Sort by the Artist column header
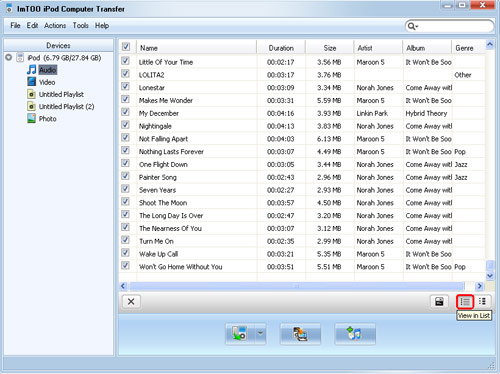500x374 pixels. (378, 48)
